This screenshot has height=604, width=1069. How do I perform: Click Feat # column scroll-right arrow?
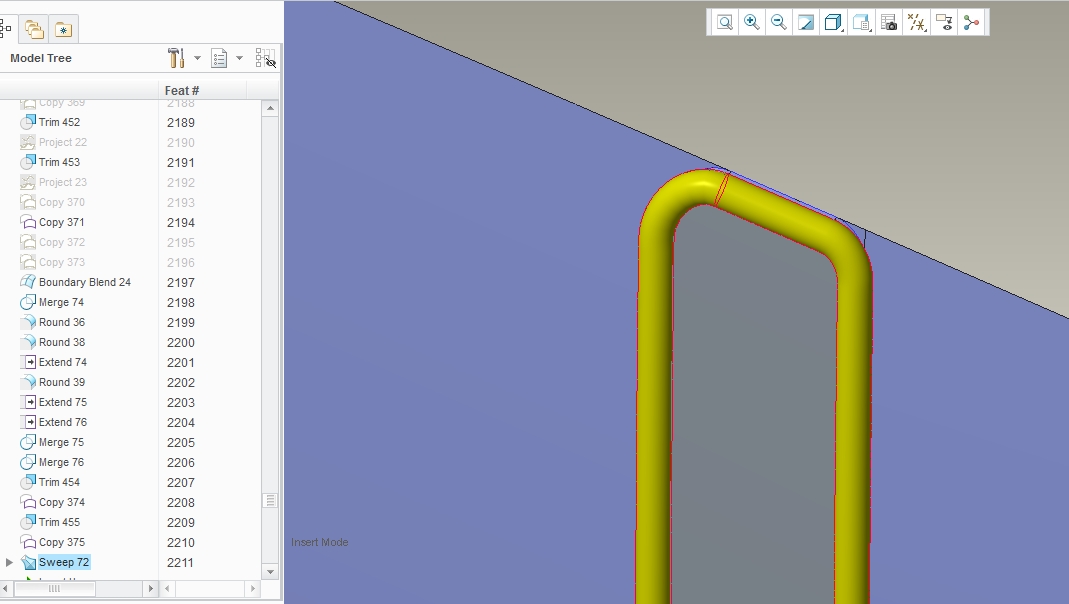click(x=253, y=588)
